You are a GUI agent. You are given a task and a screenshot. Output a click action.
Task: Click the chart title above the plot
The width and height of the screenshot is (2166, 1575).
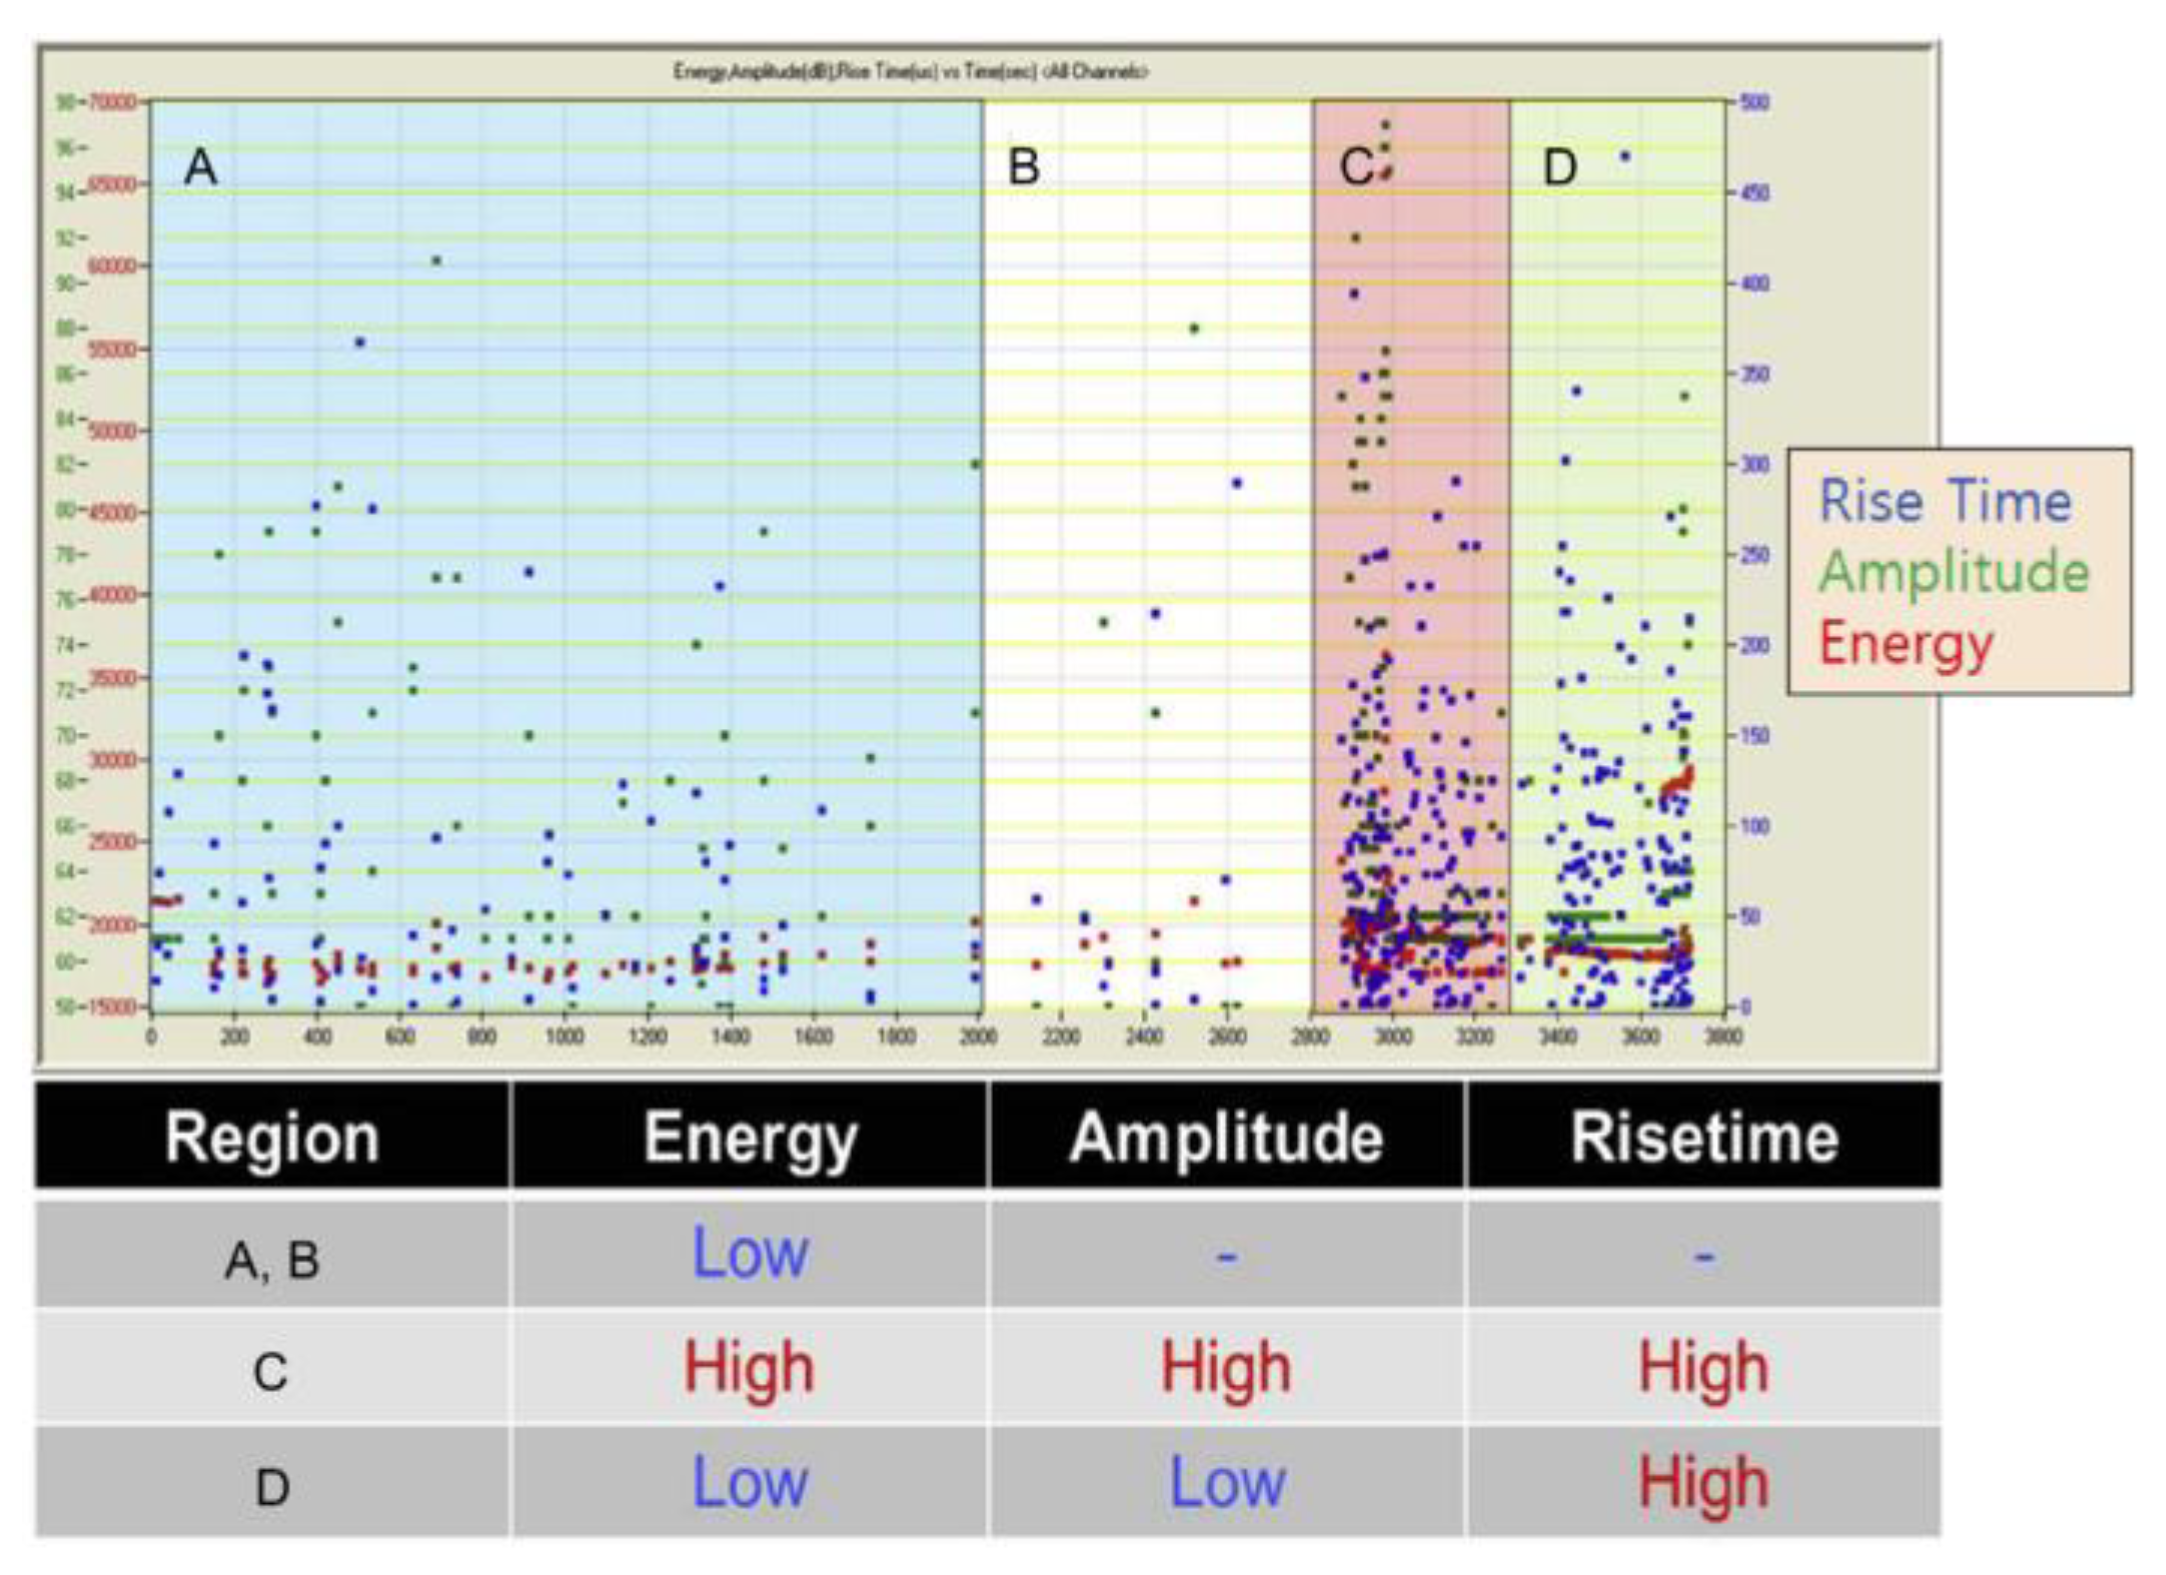[910, 72]
